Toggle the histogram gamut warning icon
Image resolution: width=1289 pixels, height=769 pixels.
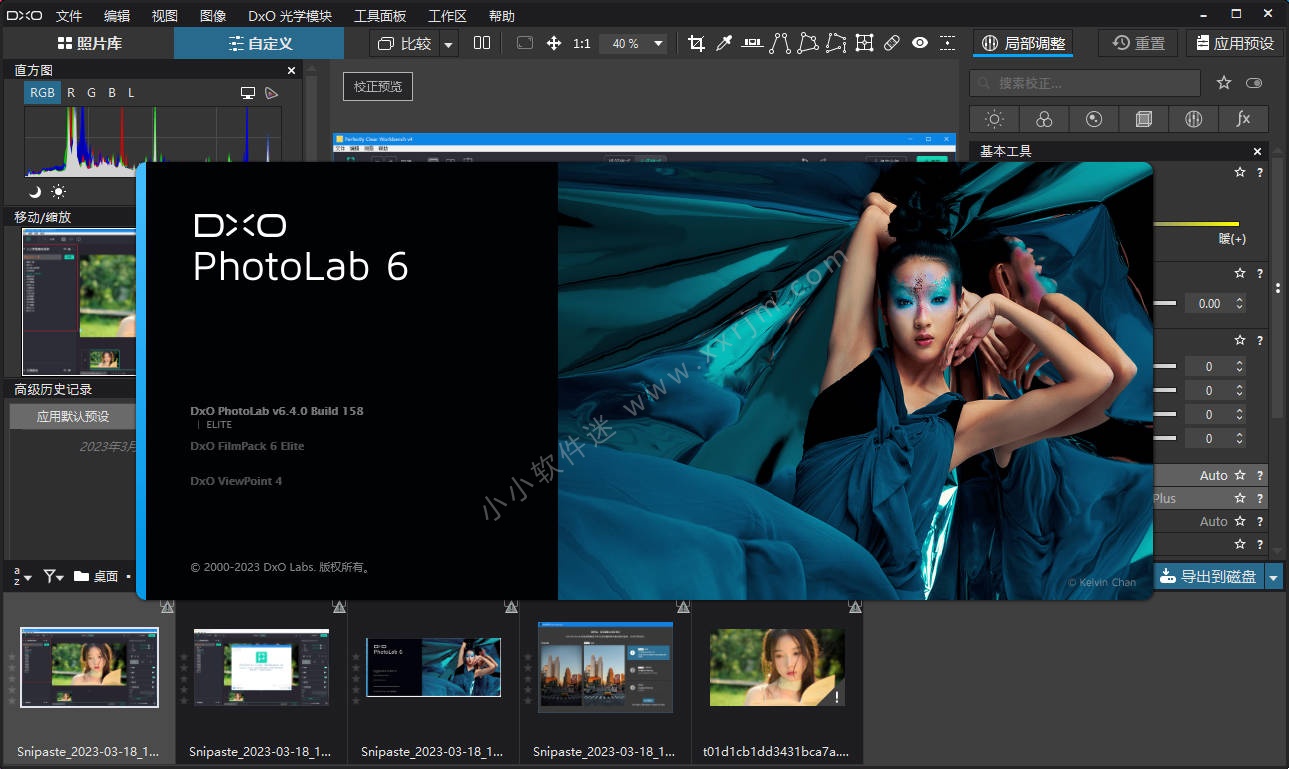271,93
